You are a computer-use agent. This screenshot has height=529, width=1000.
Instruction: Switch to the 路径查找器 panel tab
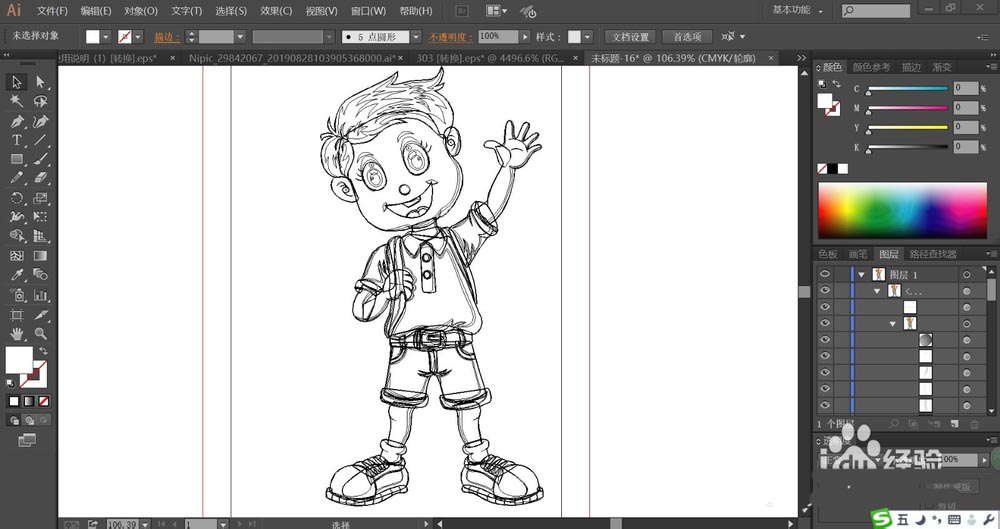point(932,254)
